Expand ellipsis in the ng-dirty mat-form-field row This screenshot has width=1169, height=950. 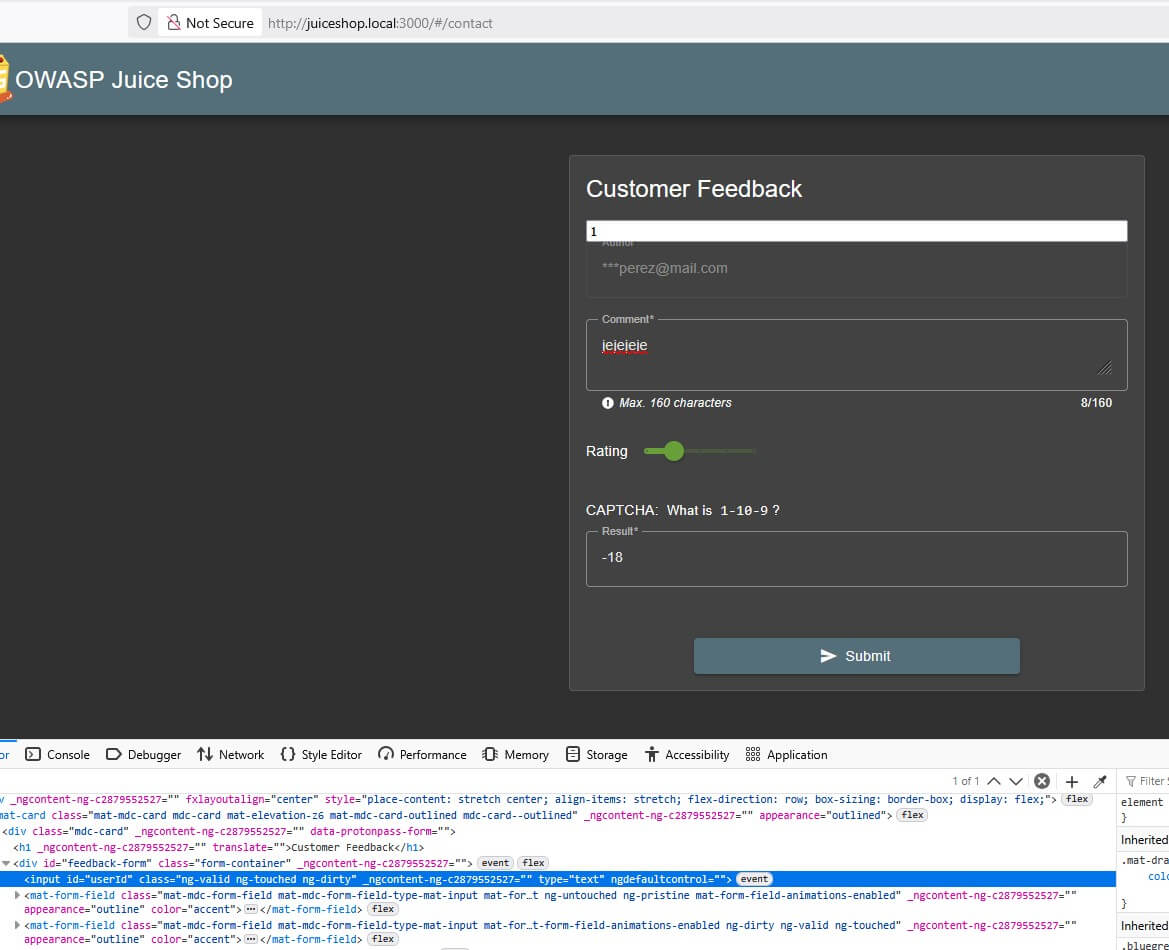[x=250, y=939]
